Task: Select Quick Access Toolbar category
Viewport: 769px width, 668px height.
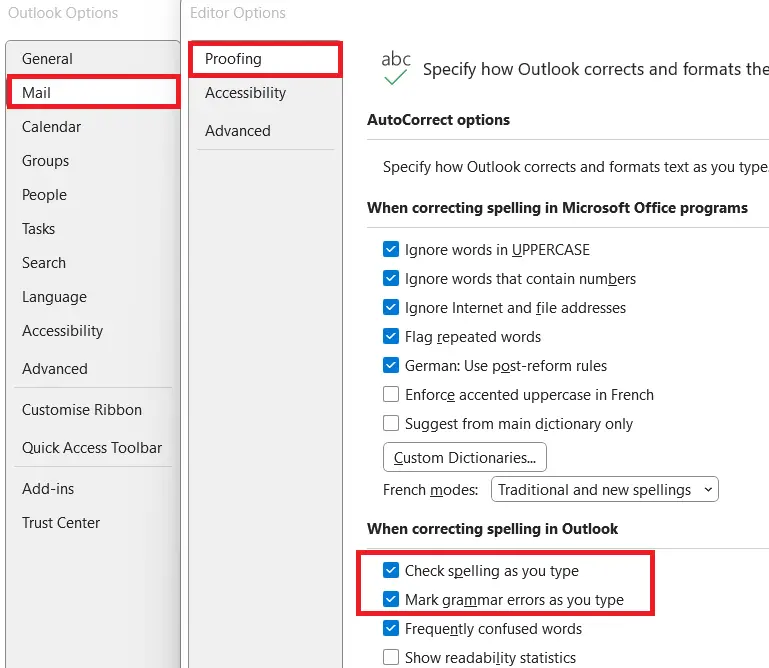Action: [x=92, y=448]
